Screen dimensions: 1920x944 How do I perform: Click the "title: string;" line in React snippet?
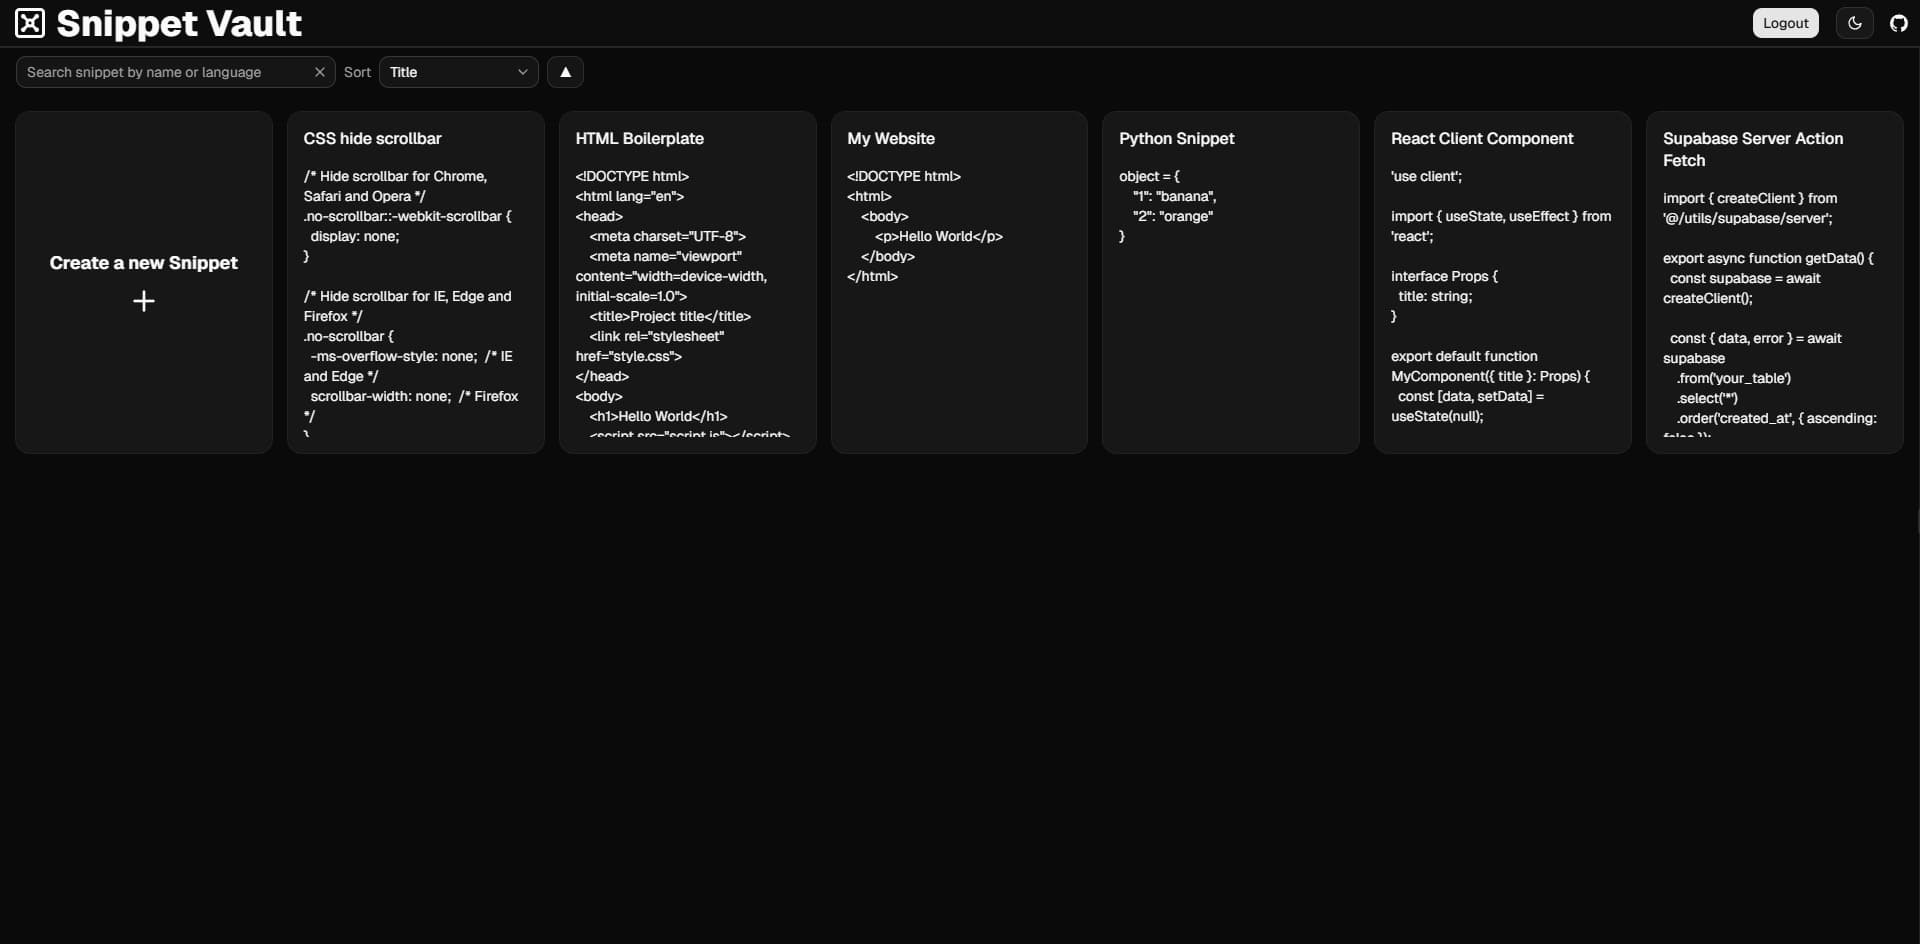tap(1435, 296)
